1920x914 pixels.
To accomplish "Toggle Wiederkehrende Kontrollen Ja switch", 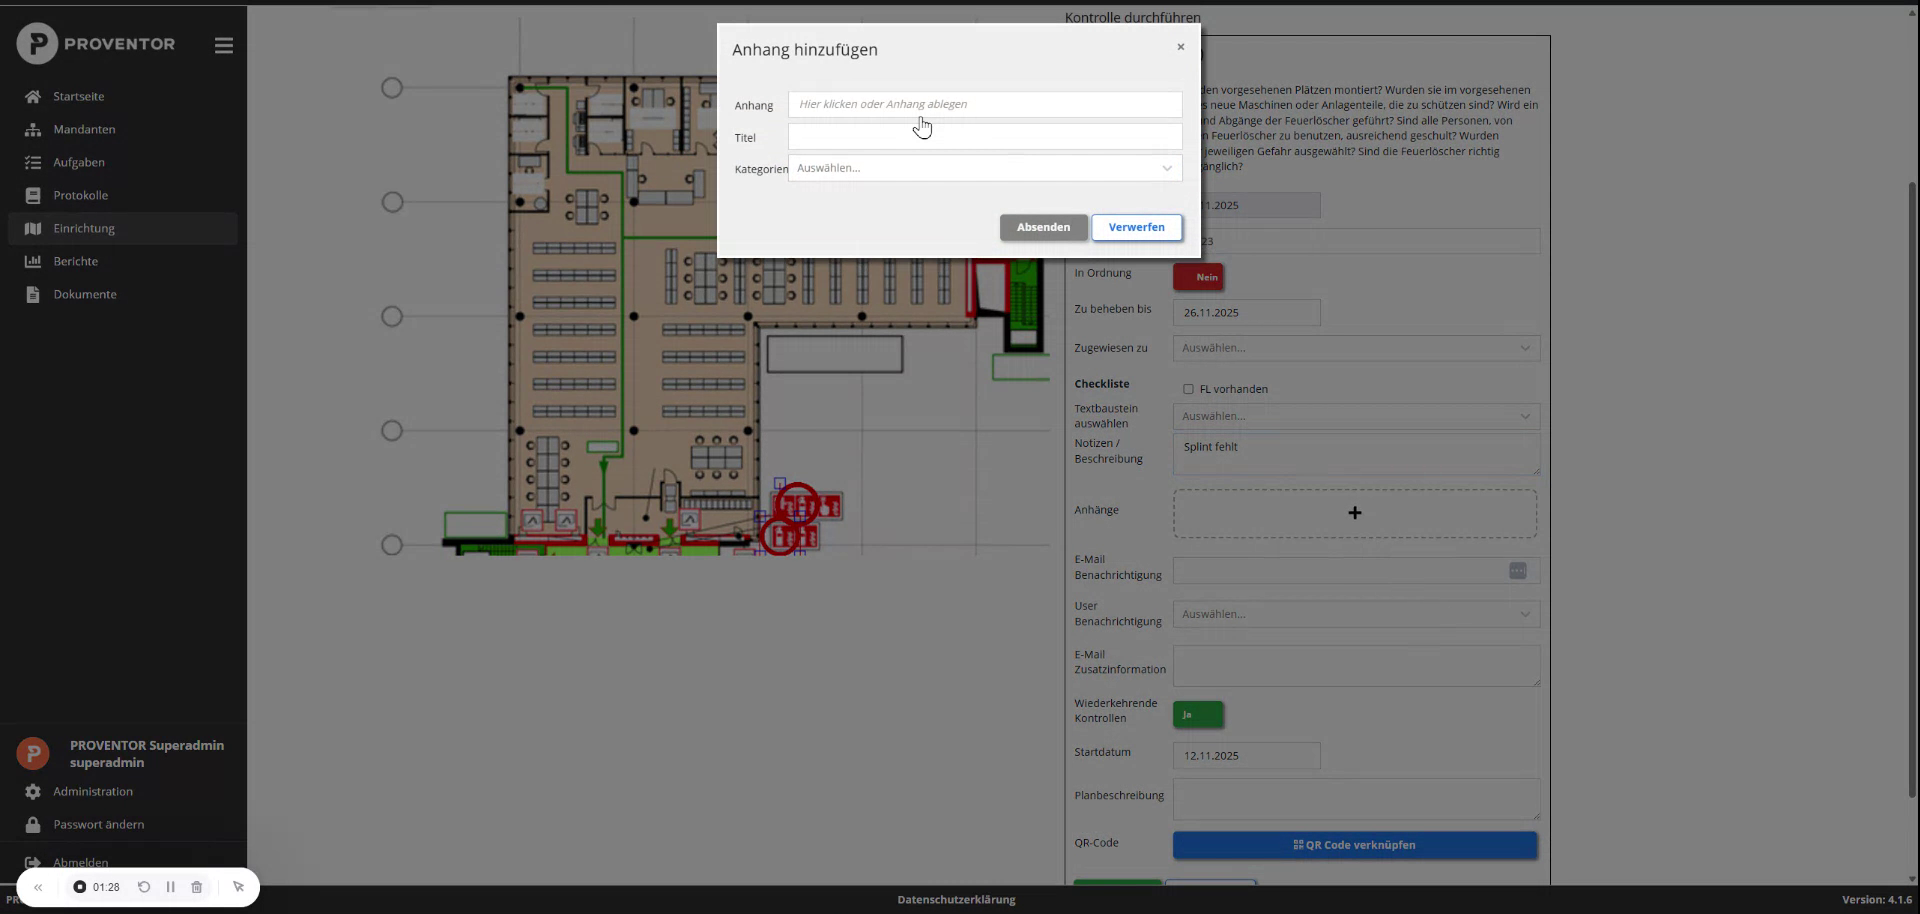I will tap(1197, 715).
